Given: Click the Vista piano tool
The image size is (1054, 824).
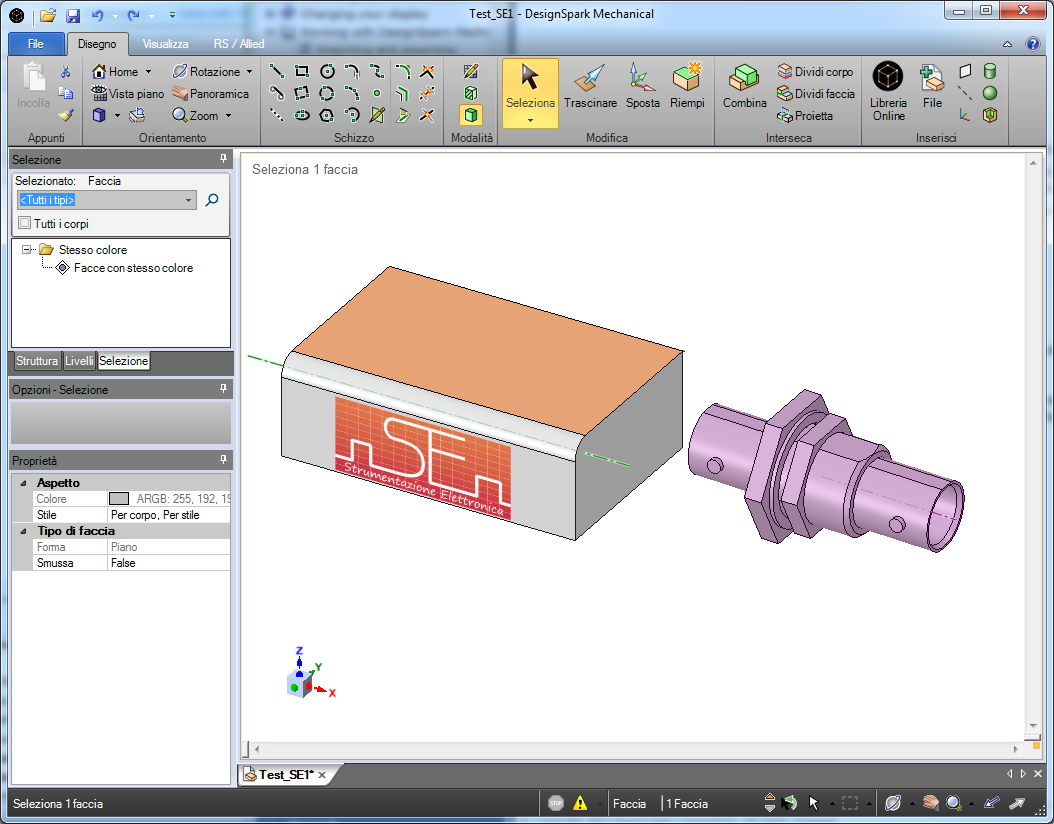Looking at the screenshot, I should (x=128, y=94).
